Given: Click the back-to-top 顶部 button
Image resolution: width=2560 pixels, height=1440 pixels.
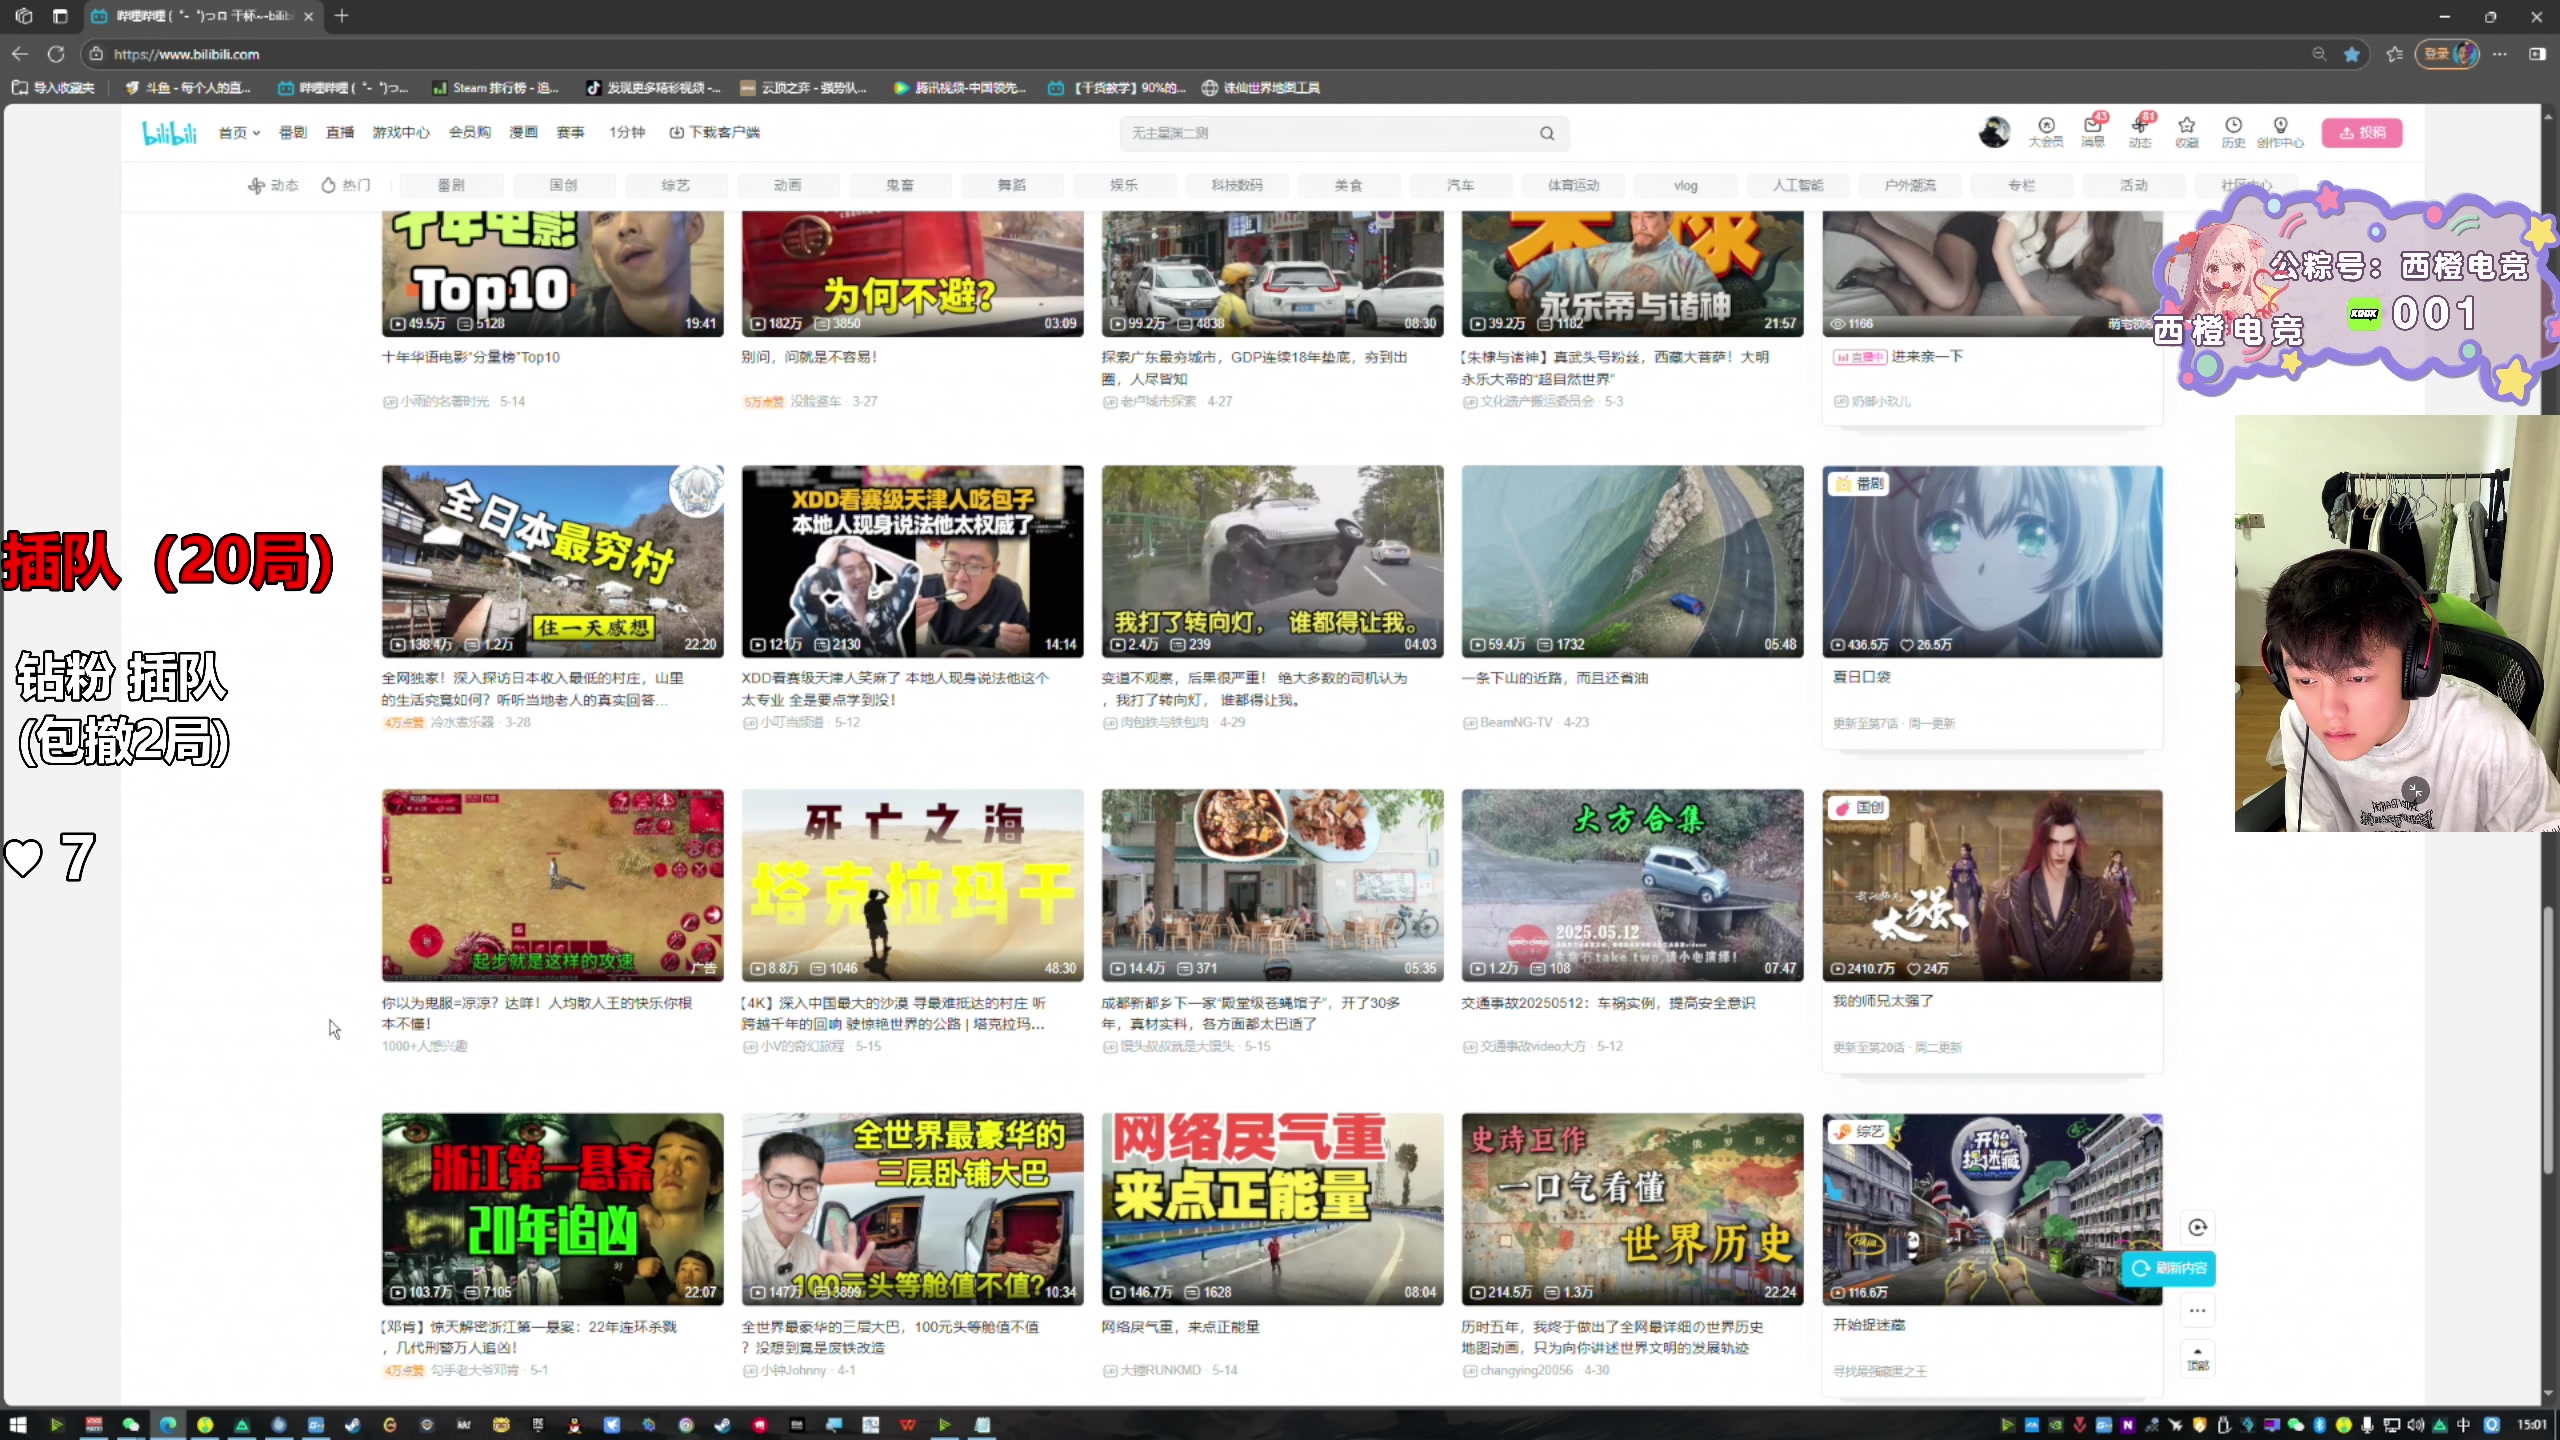Looking at the screenshot, I should coord(2197,1358).
